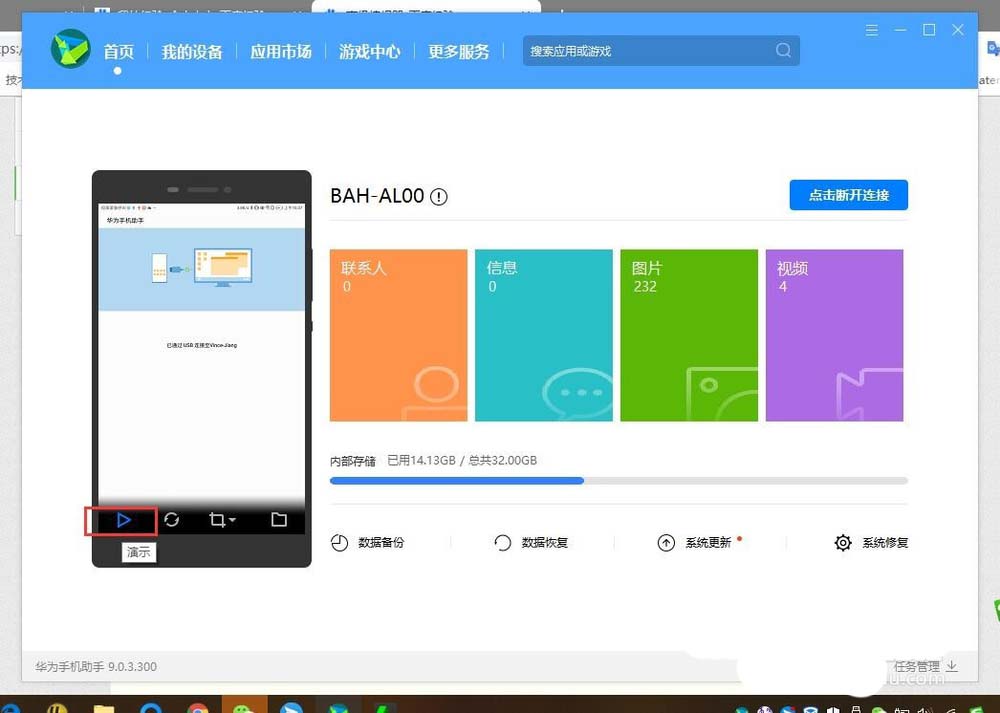This screenshot has height=713, width=1000.
Task: Click the 数据恢复 restore icon
Action: click(x=503, y=543)
